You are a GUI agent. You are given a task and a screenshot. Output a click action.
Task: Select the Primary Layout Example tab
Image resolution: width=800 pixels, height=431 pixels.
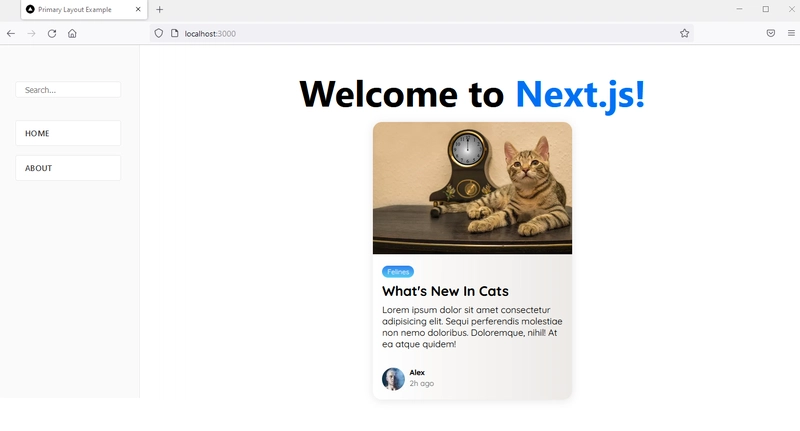click(84, 10)
